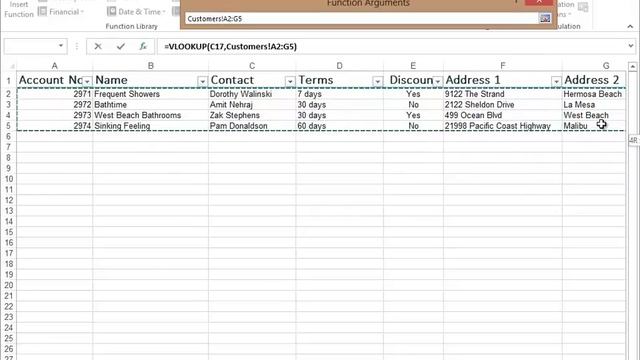Image resolution: width=640 pixels, height=360 pixels.
Task: Click the Zak Stephens contact cell
Action: pos(252,115)
